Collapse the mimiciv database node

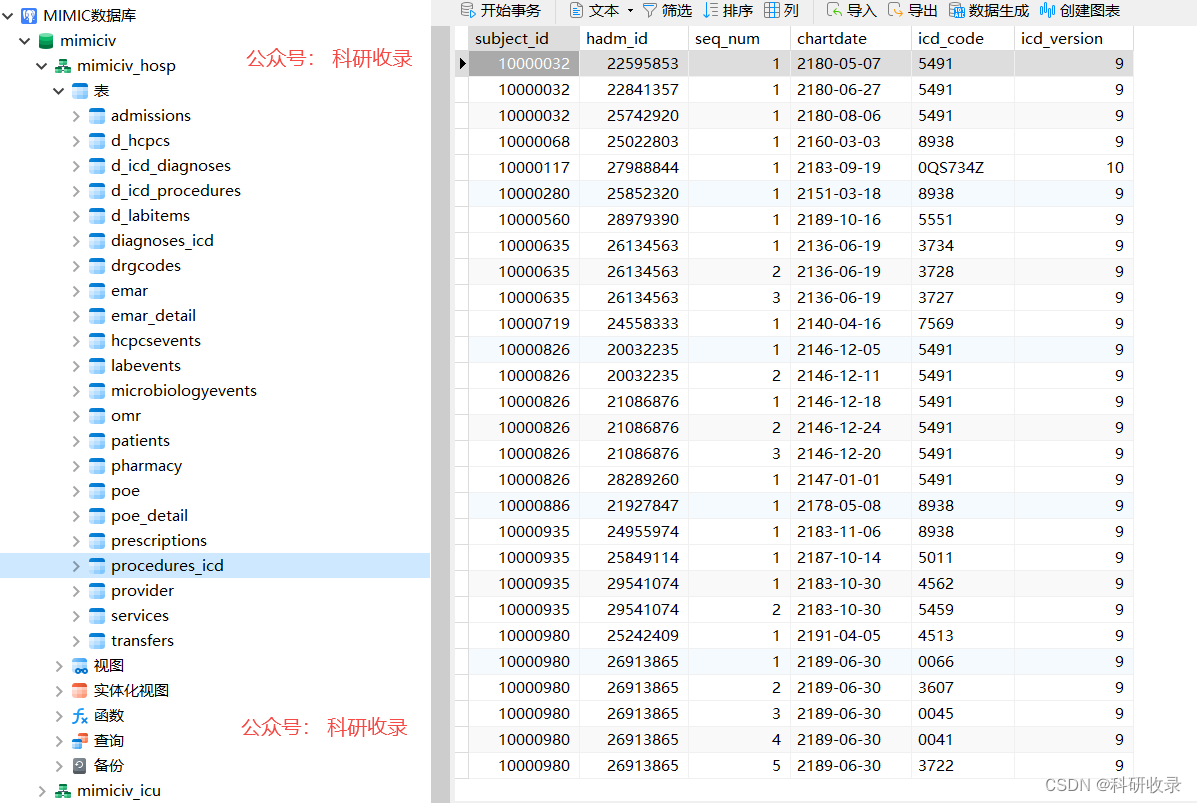tap(24, 40)
